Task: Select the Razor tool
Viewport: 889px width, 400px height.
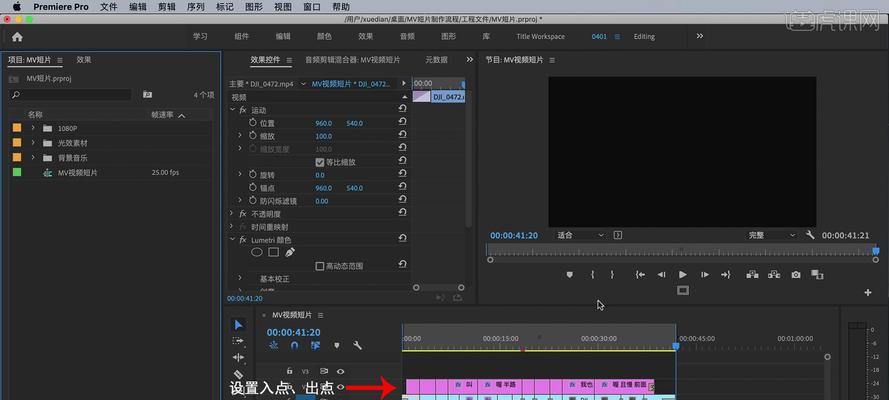Action: tap(238, 374)
